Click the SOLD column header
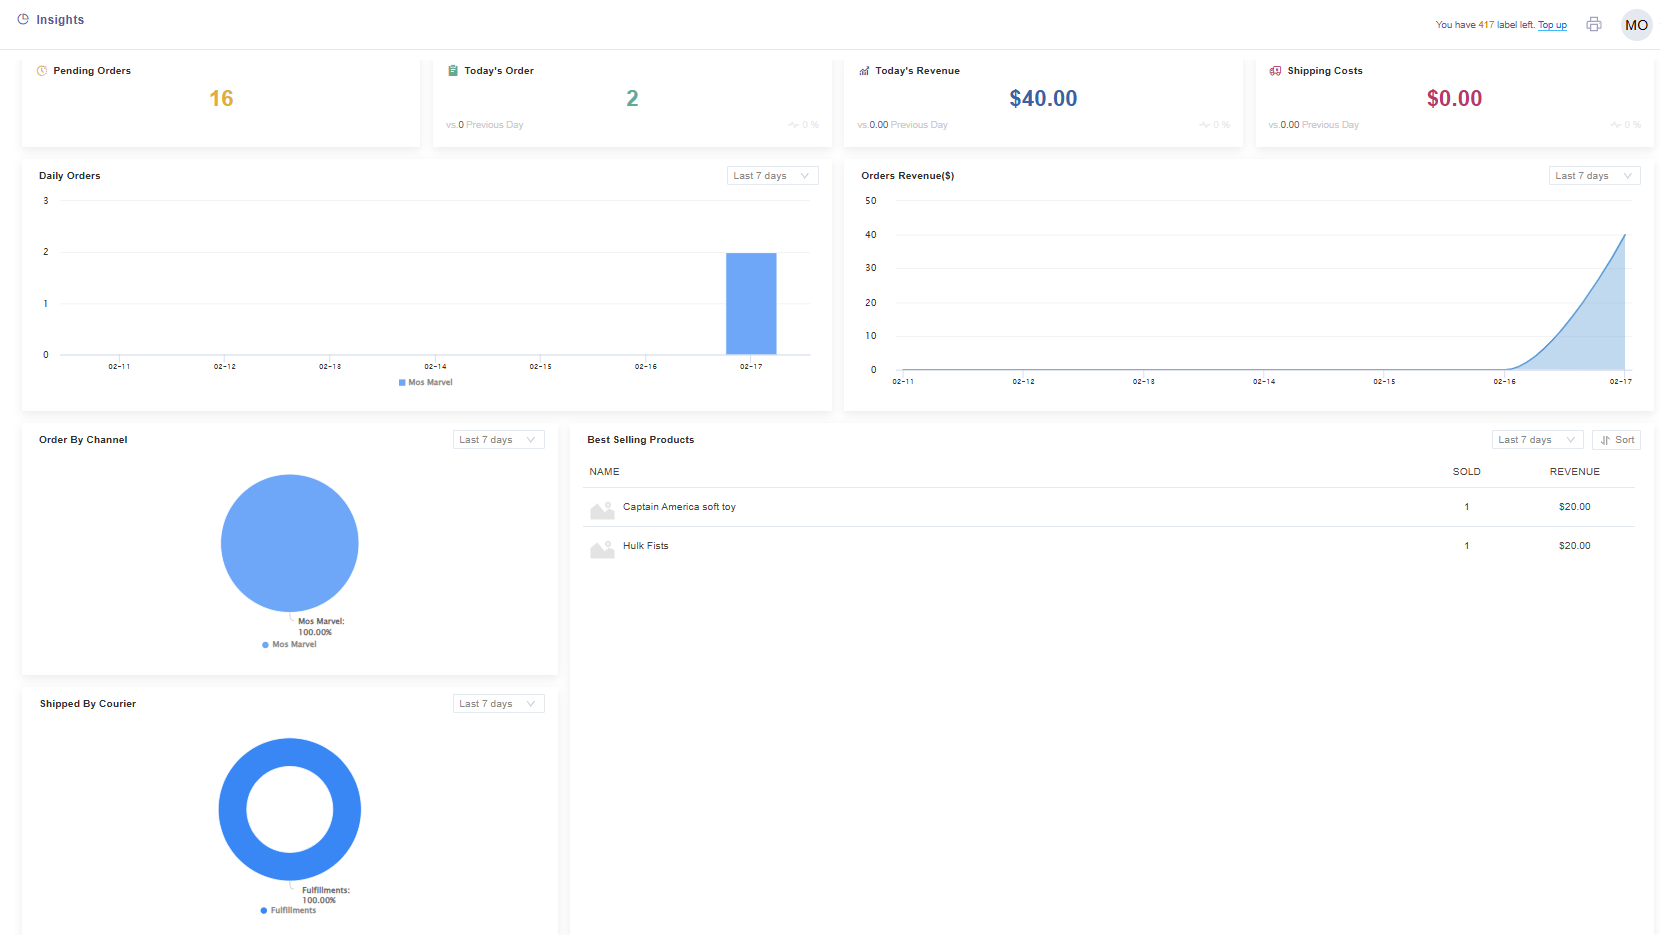 coord(1467,472)
